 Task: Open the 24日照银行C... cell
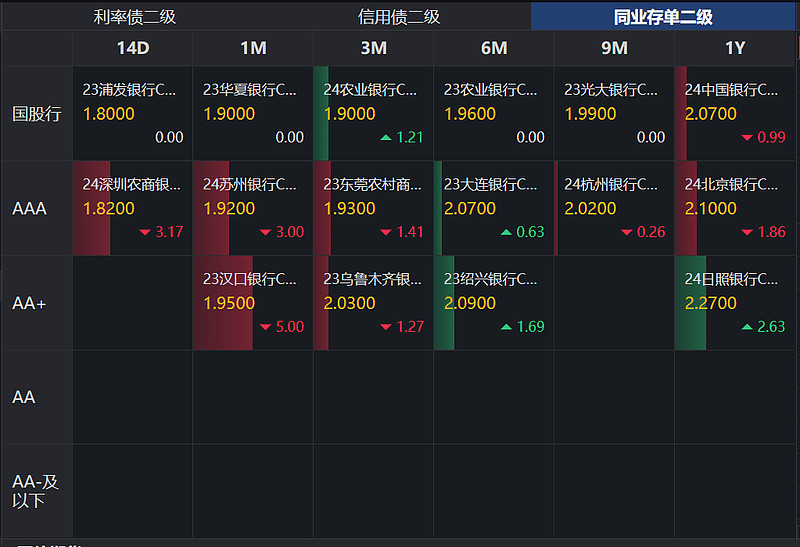point(735,303)
